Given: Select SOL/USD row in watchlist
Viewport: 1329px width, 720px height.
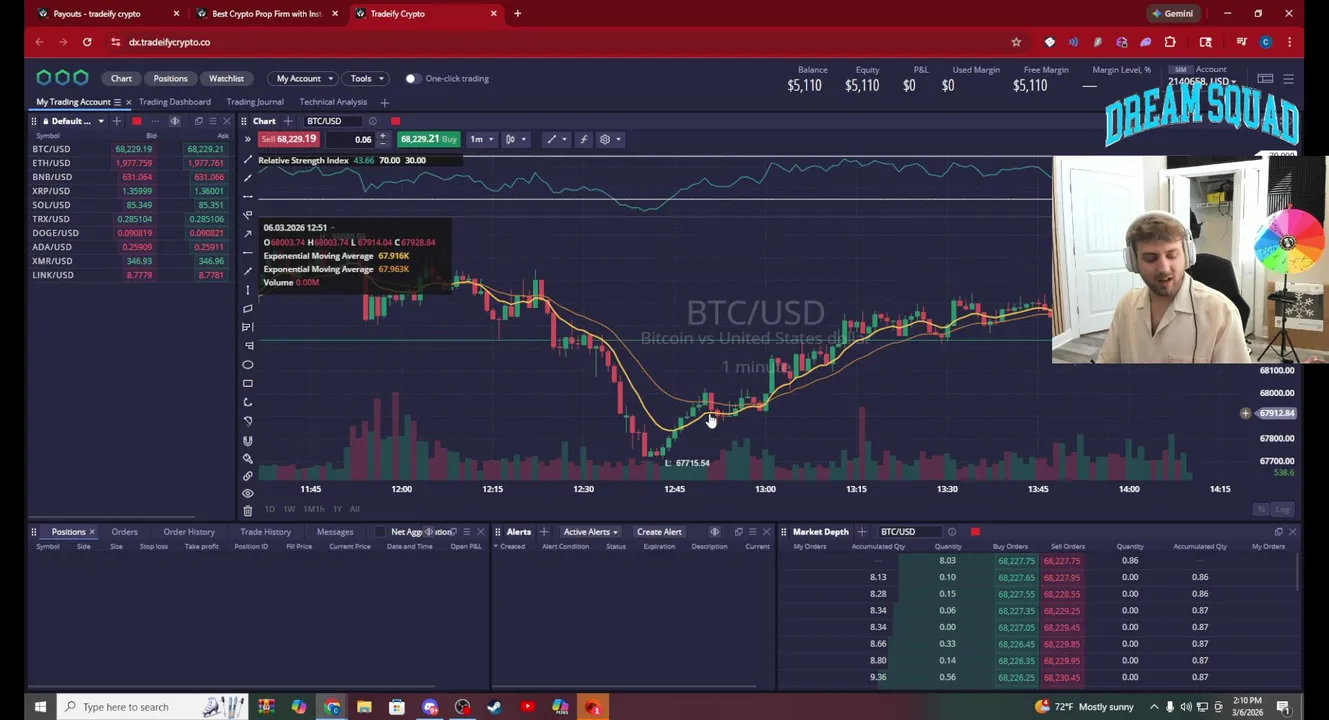Looking at the screenshot, I should [x=130, y=205].
